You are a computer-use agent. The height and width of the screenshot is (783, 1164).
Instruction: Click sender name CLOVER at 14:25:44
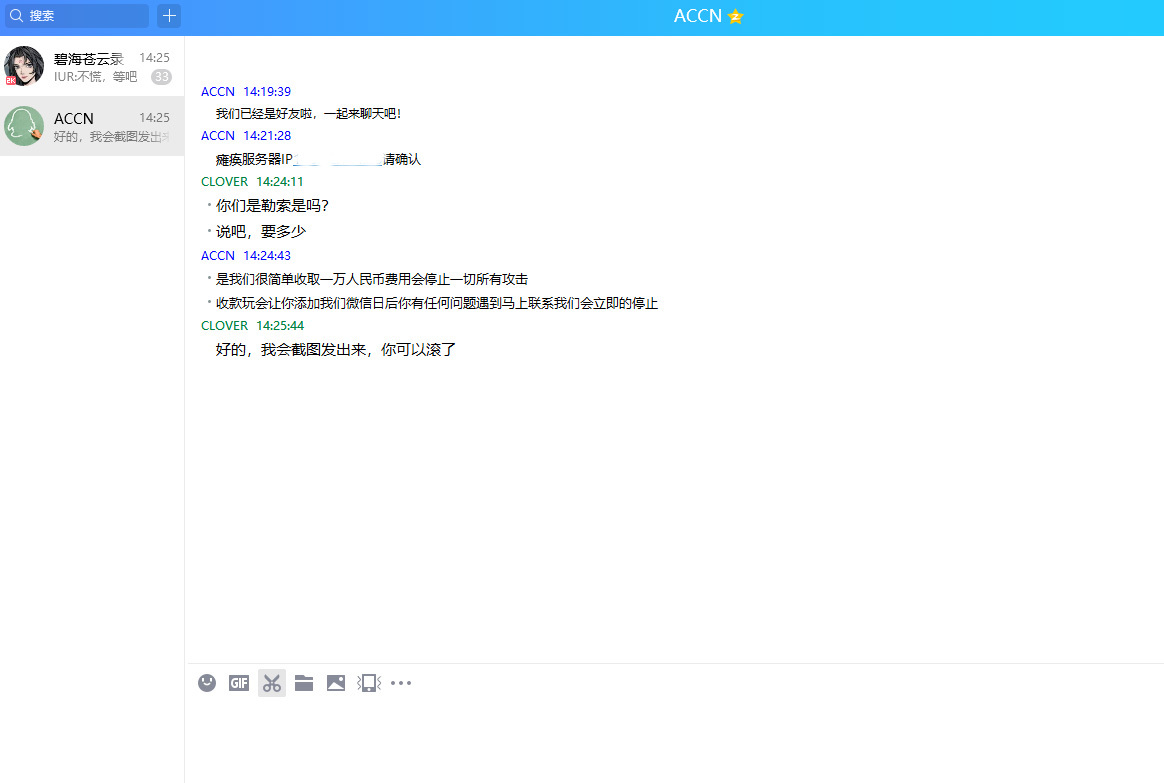tap(224, 325)
